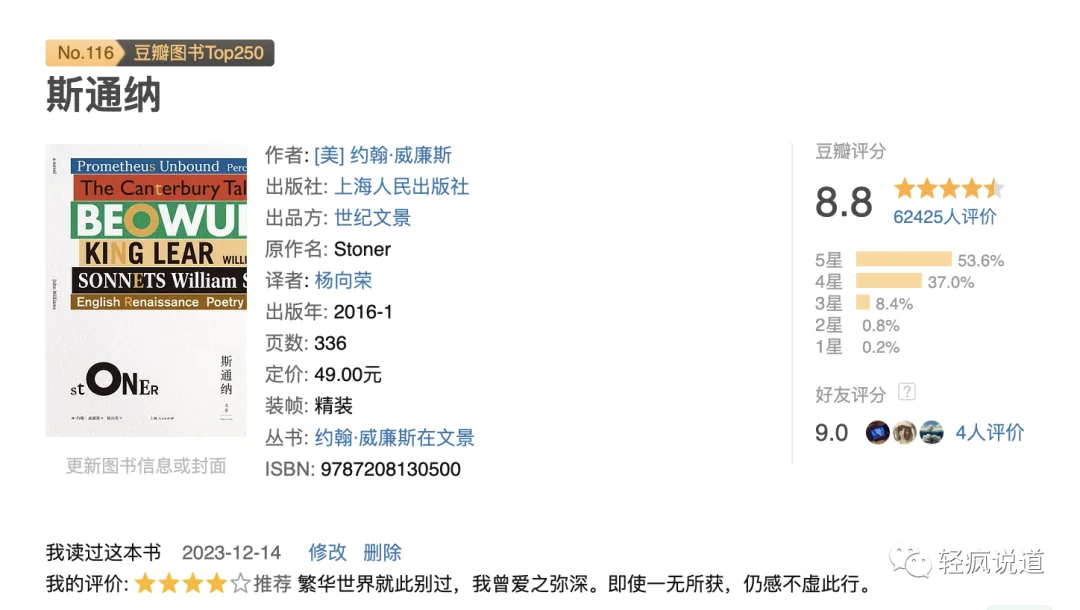Click the 推荐 rating label

[272, 584]
